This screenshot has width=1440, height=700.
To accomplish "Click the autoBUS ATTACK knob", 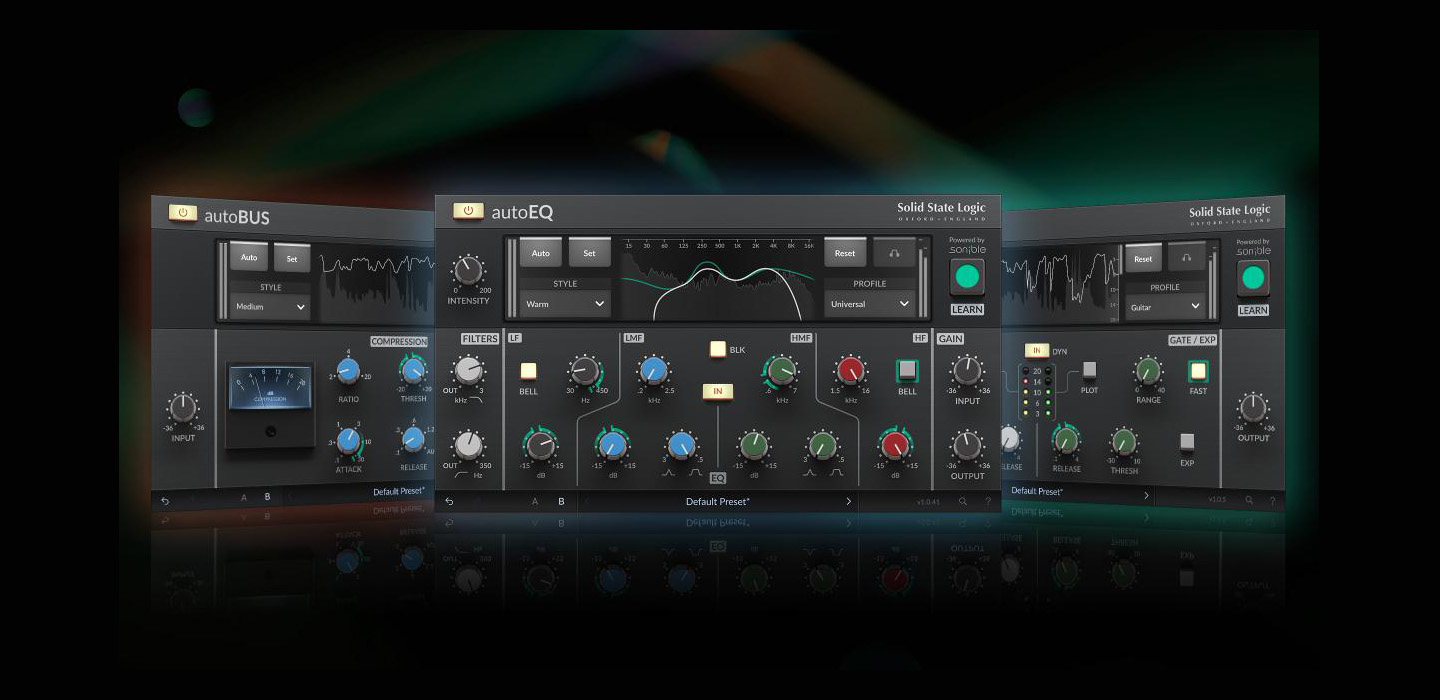I will coord(348,439).
